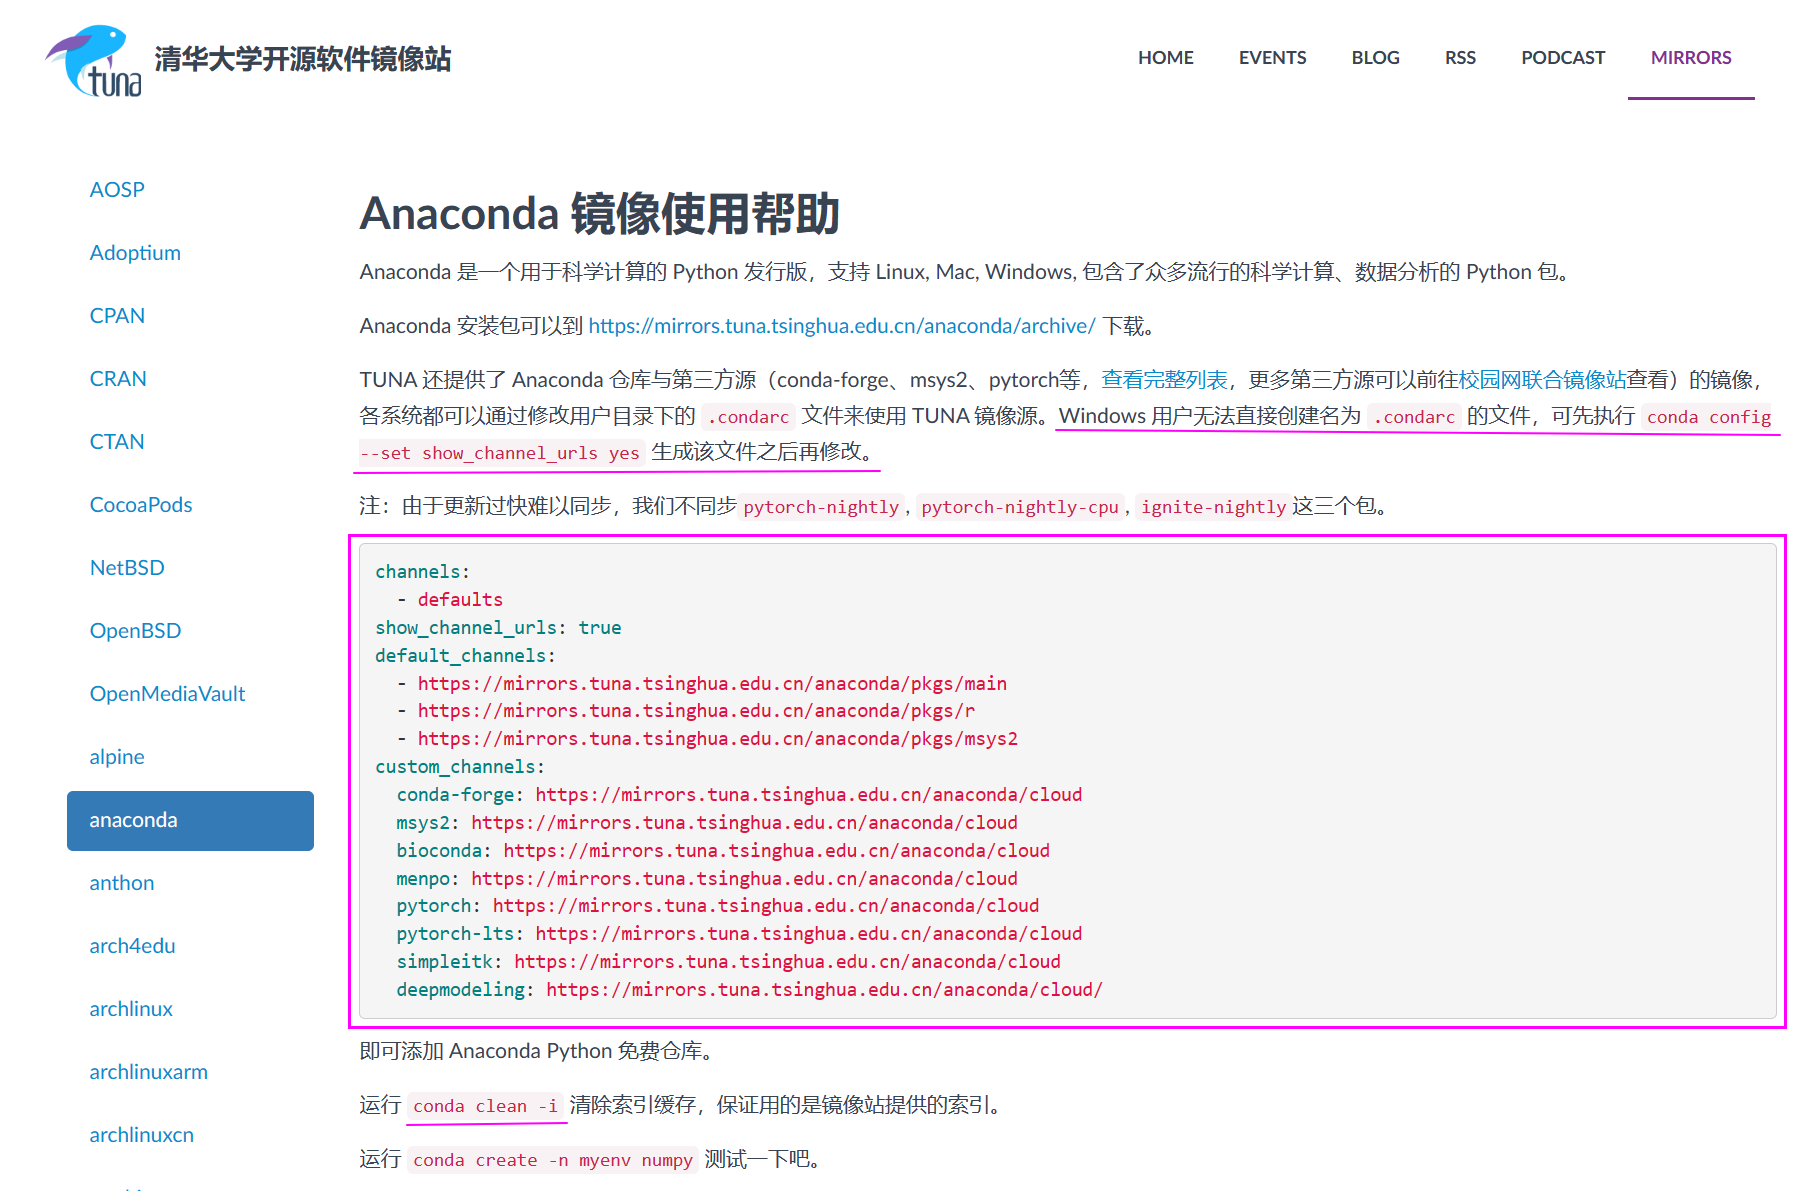Viewport: 1816px width, 1191px height.
Task: Click the 'show_channel_urls: true' line in code
Action: click(x=498, y=628)
